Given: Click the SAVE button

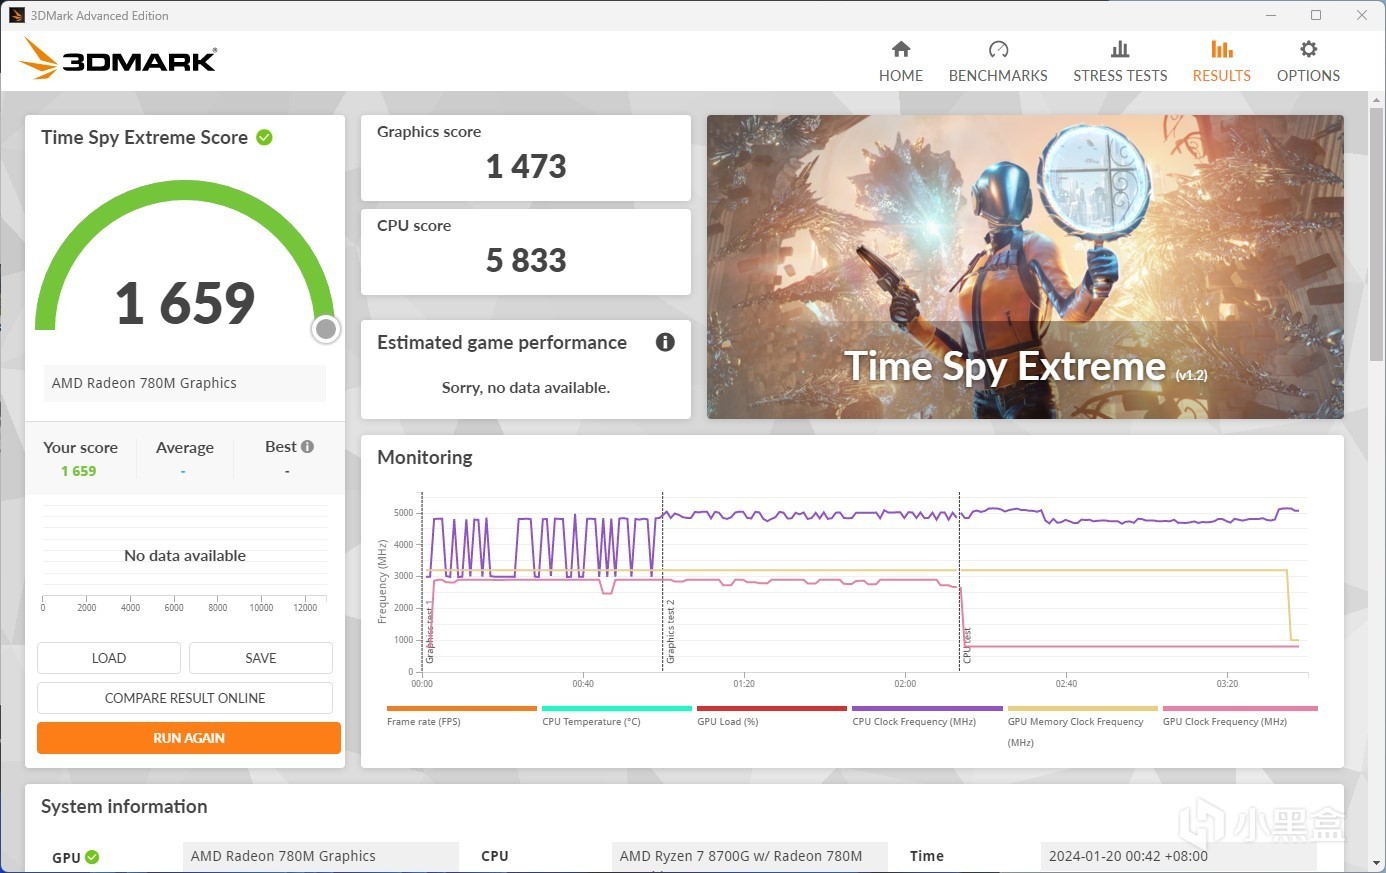Looking at the screenshot, I should click(x=261, y=658).
